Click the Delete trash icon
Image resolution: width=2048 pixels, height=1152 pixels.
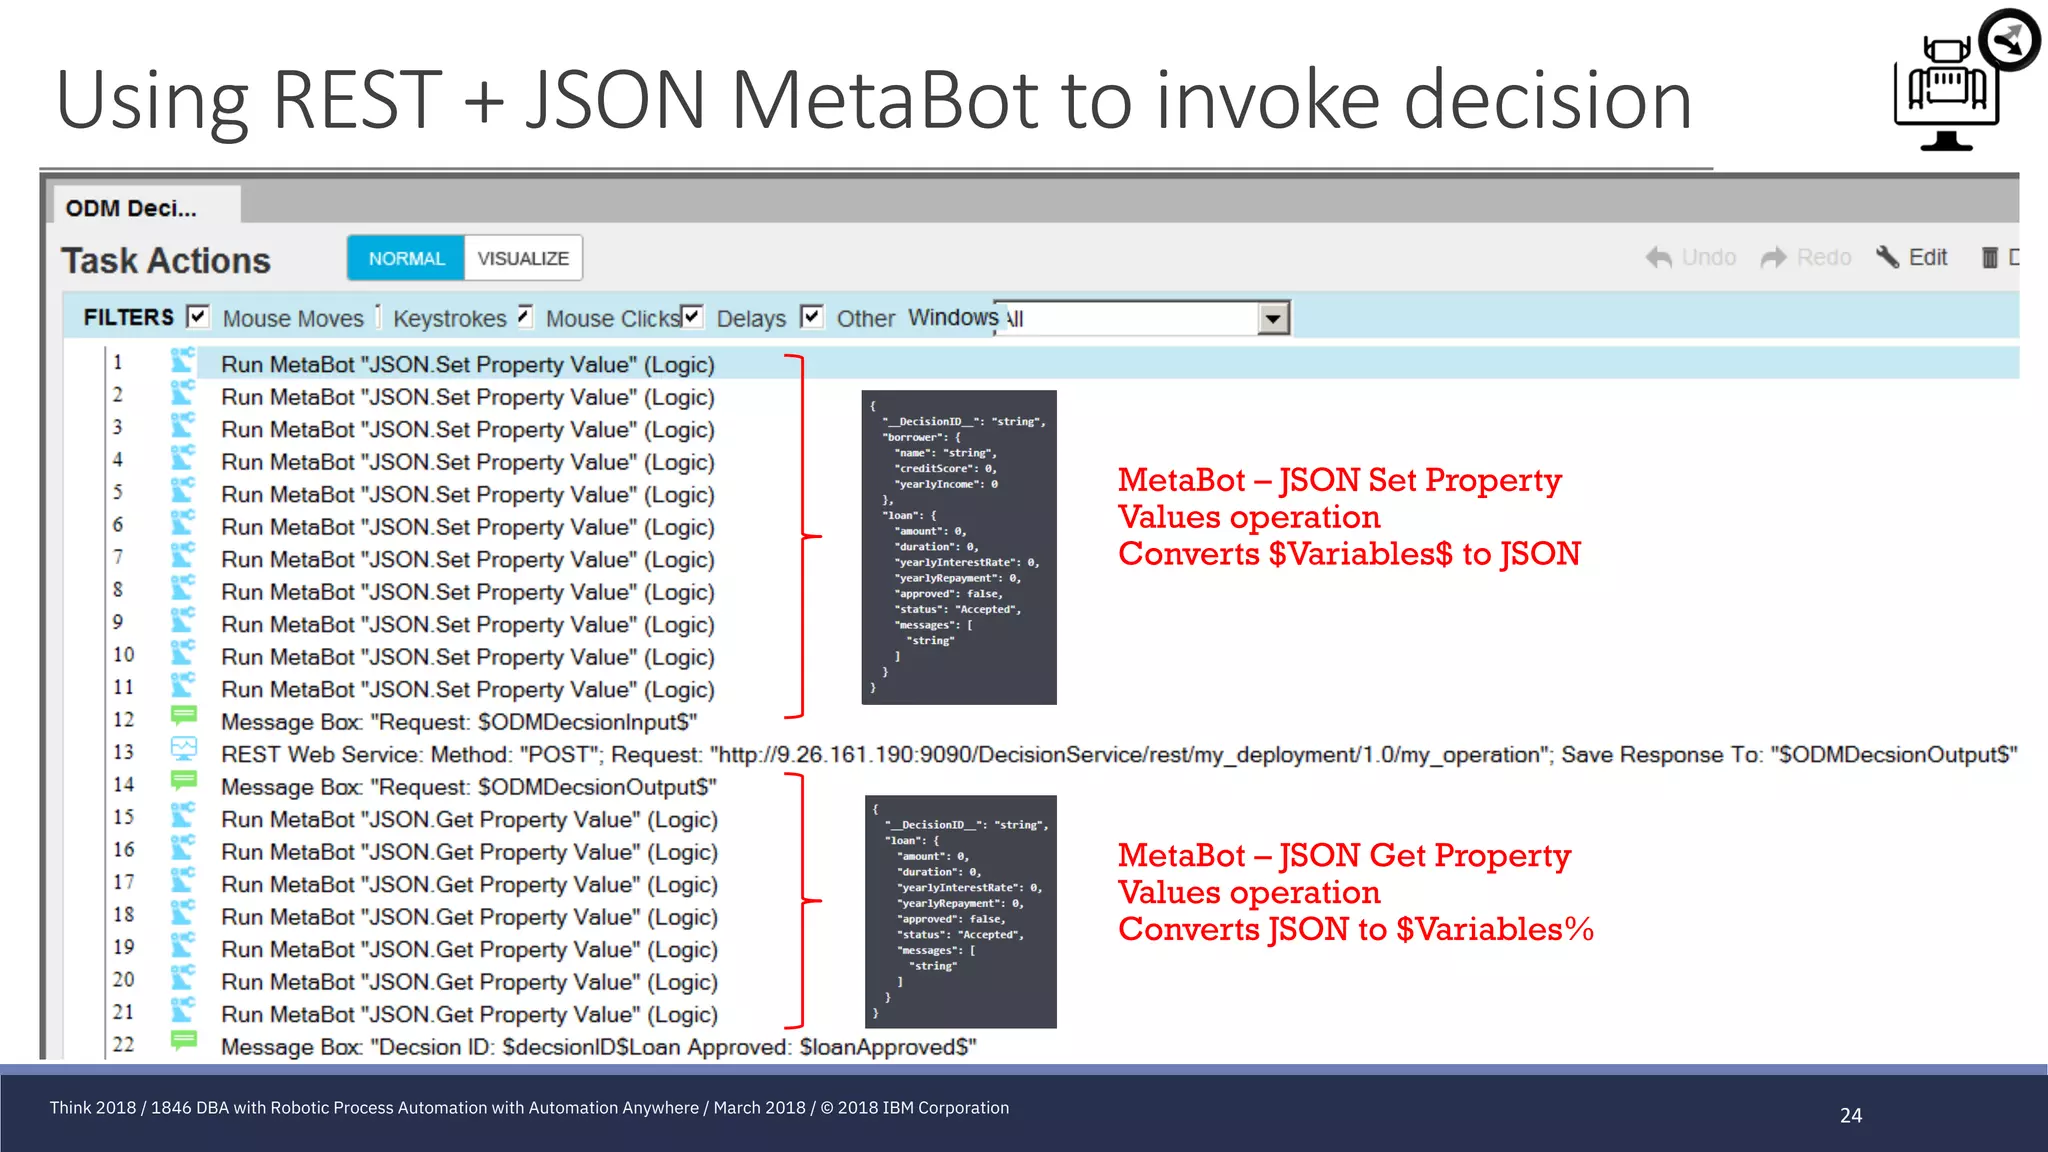pyautogui.click(x=1990, y=258)
